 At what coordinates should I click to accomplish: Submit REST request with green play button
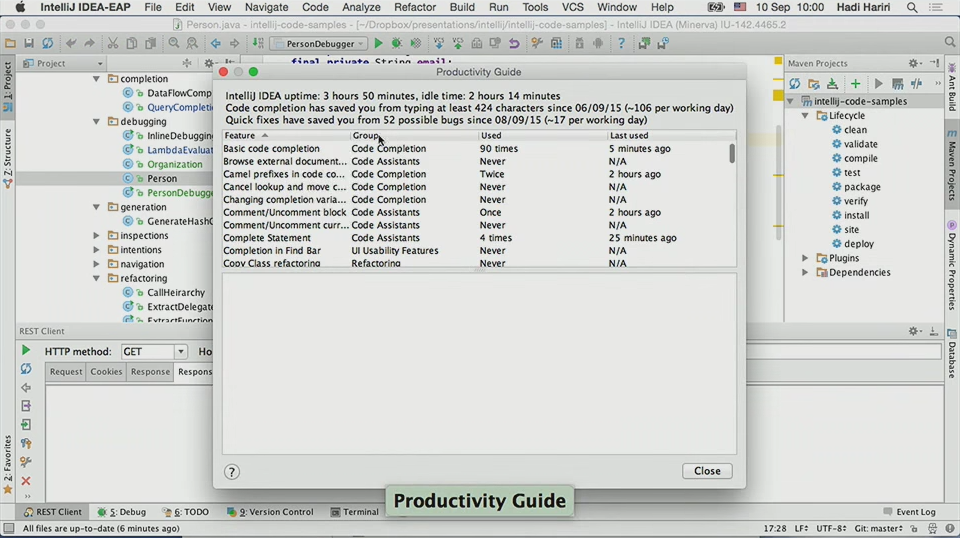tap(26, 351)
